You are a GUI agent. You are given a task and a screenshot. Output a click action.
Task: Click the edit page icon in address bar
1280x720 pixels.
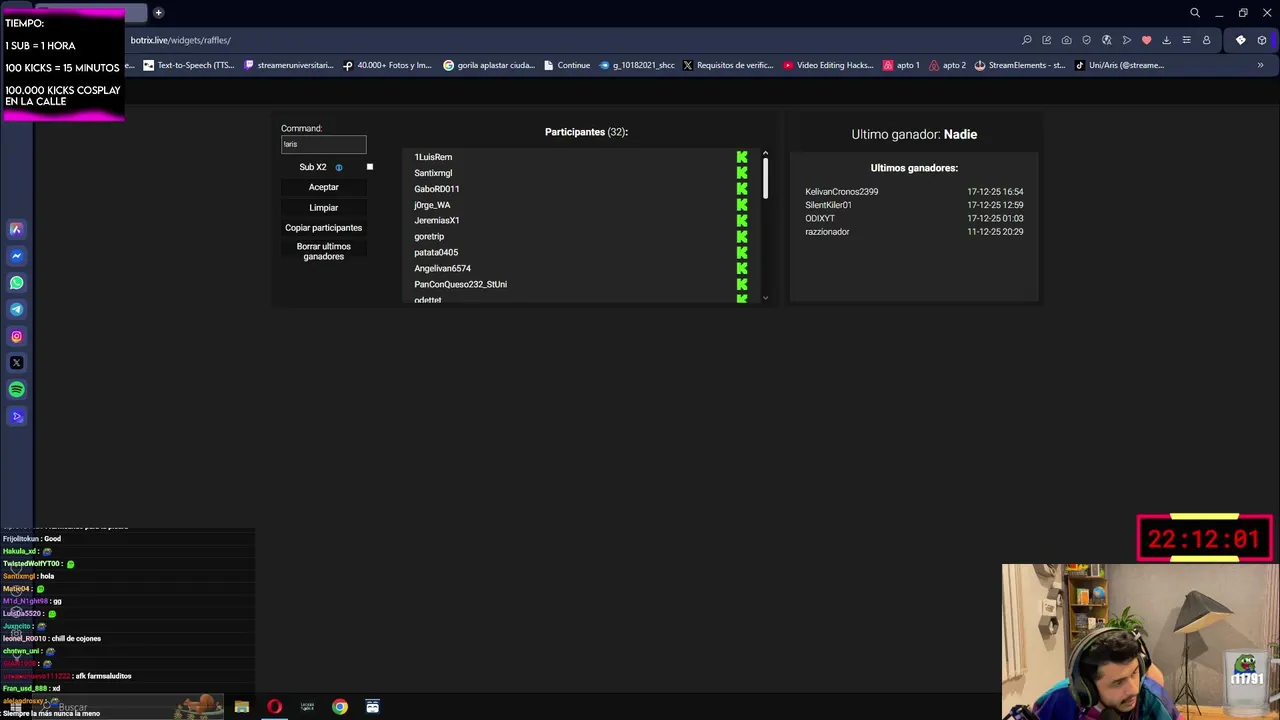point(1047,40)
